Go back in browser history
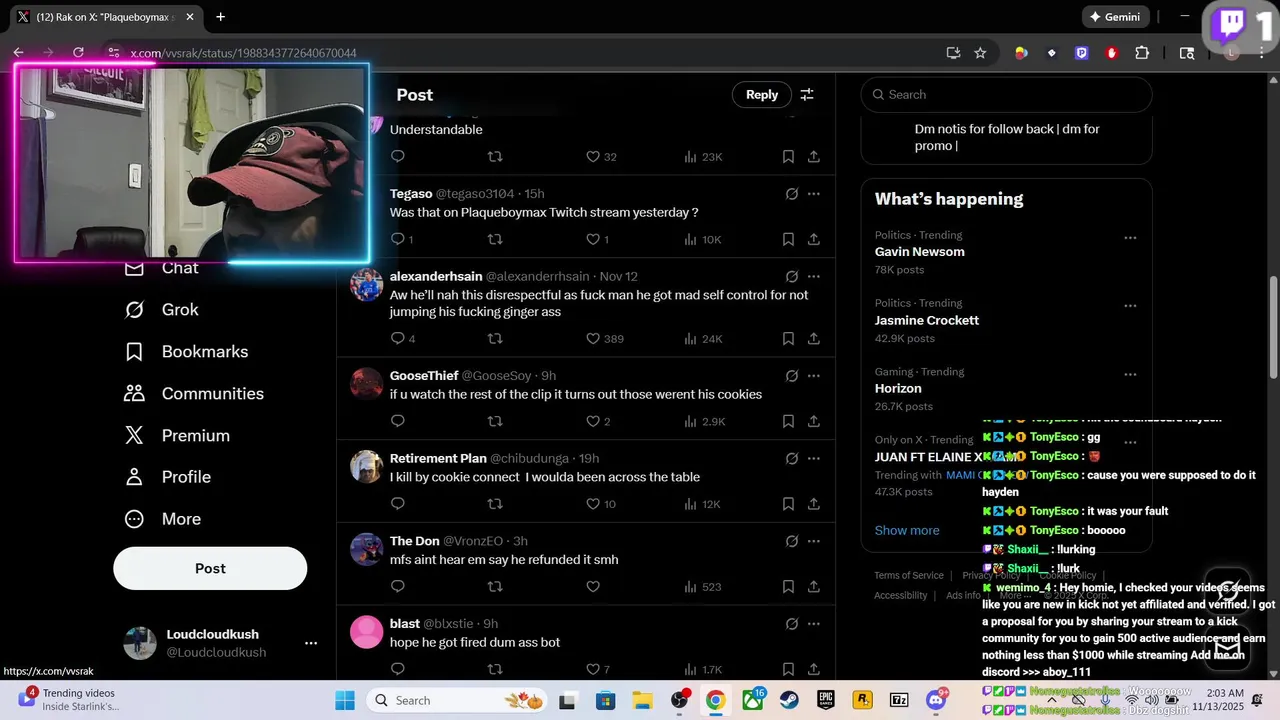This screenshot has height=720, width=1280. [18, 53]
